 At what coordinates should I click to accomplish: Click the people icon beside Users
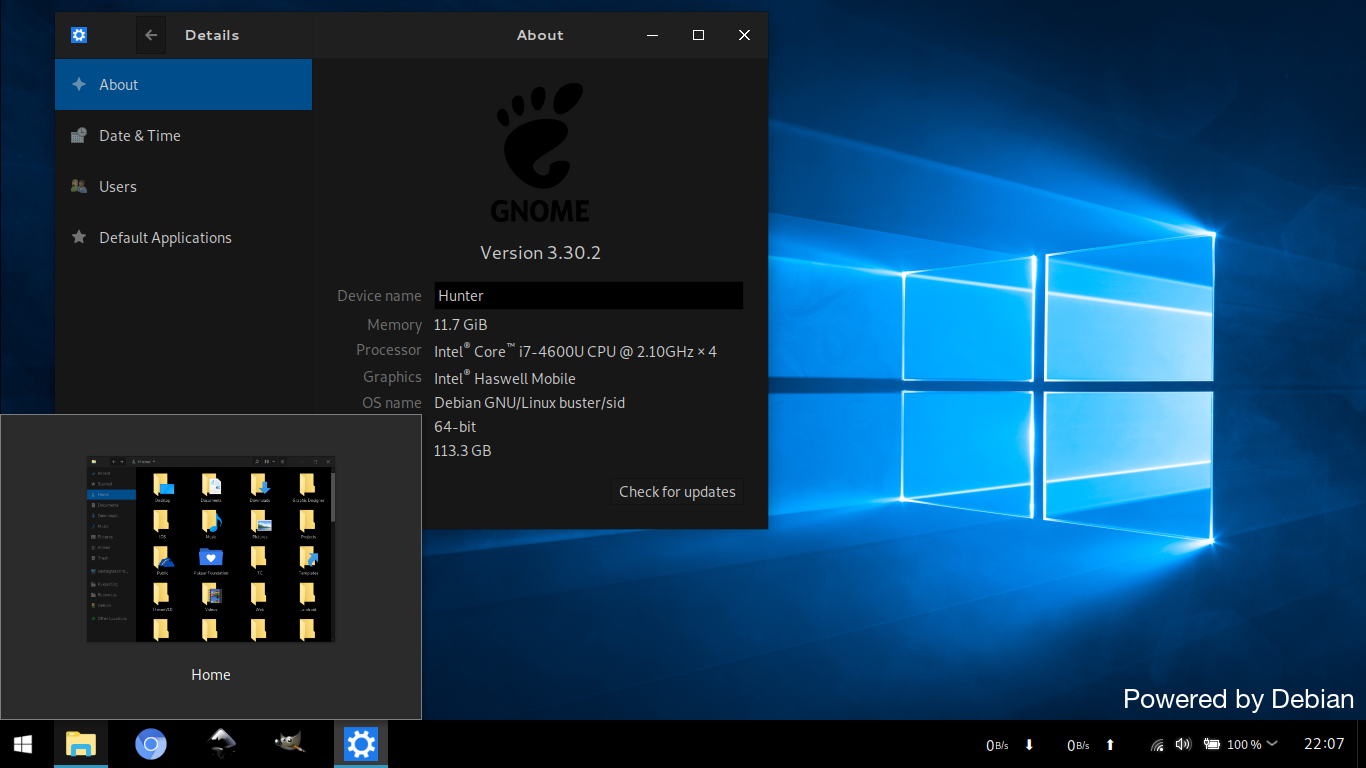[79, 187]
